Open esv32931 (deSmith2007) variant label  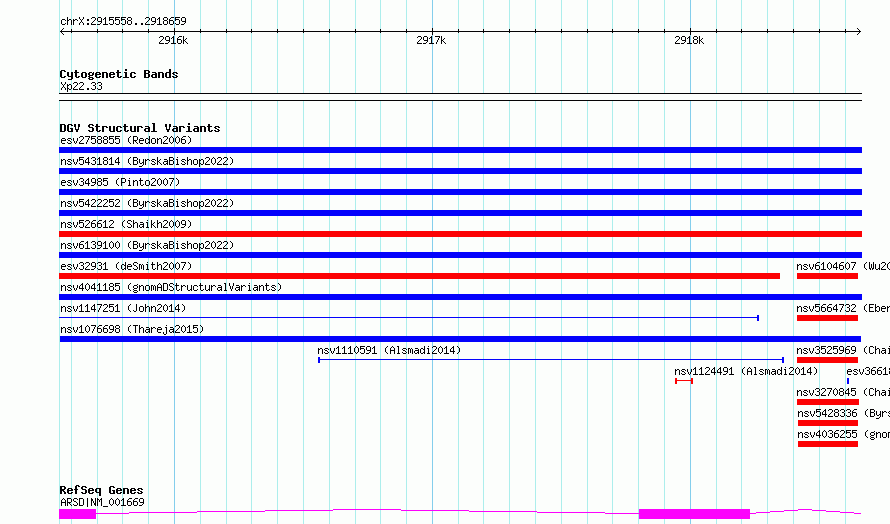(x=126, y=266)
